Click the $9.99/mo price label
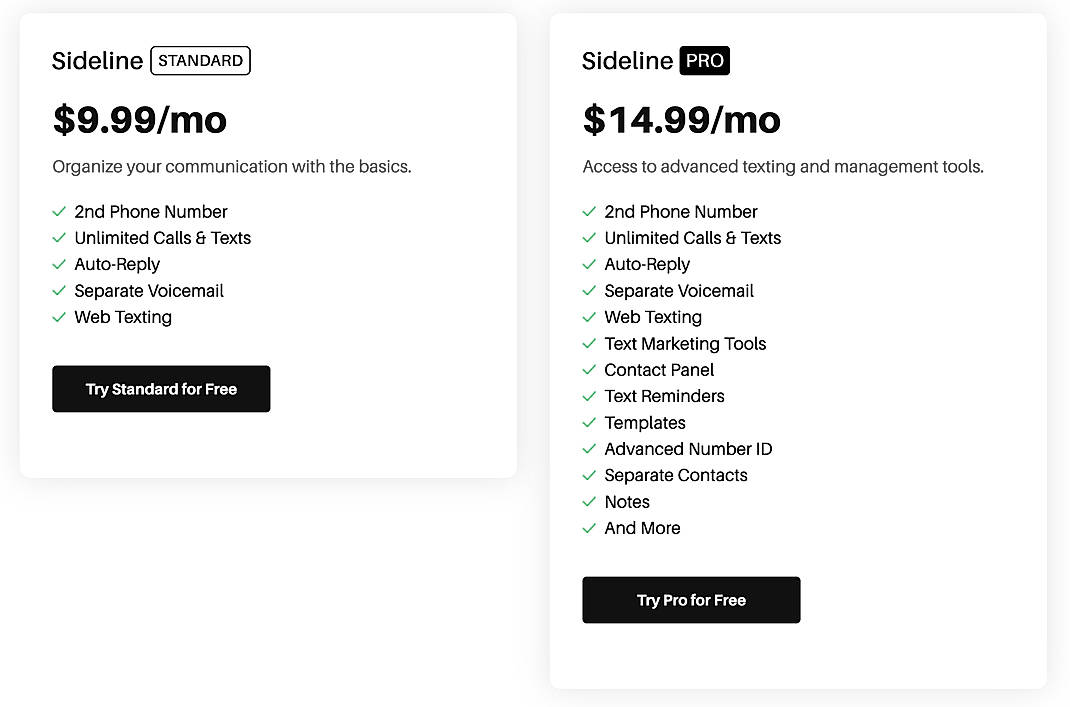The width and height of the screenshot is (1070, 707). click(x=139, y=120)
